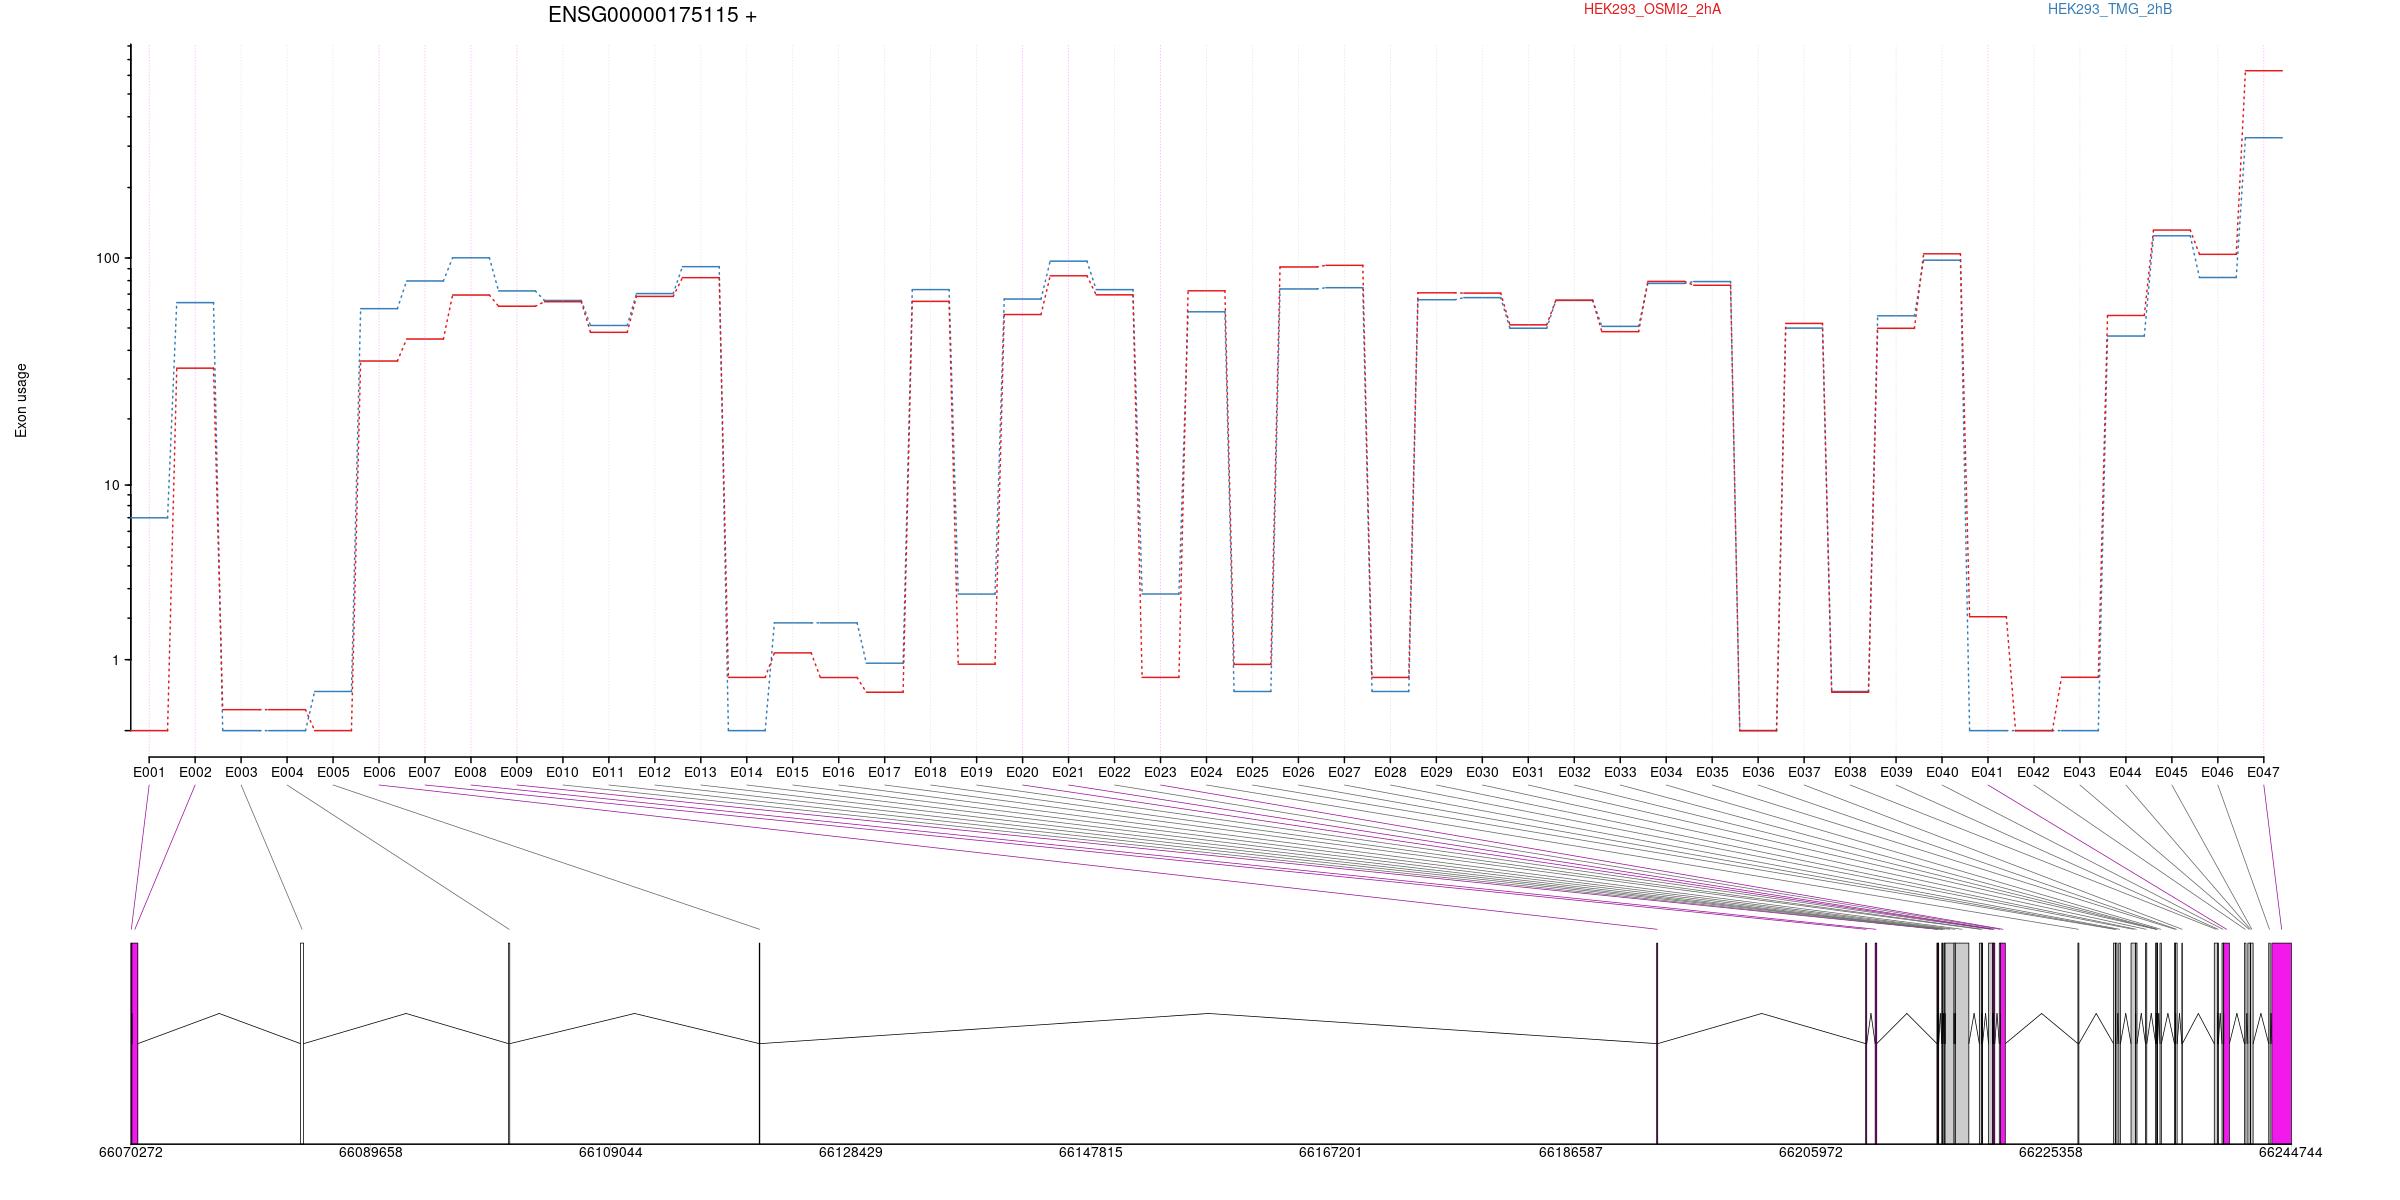Click exon label E047

pyautogui.click(x=2265, y=772)
